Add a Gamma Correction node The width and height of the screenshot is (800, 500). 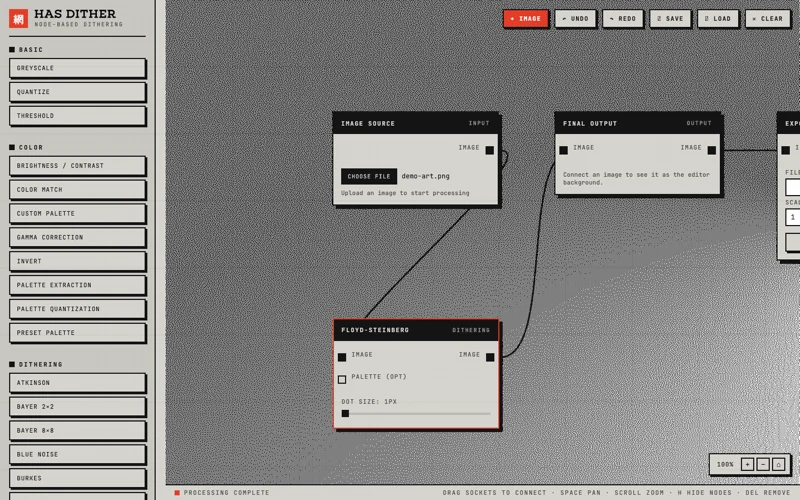click(x=77, y=237)
